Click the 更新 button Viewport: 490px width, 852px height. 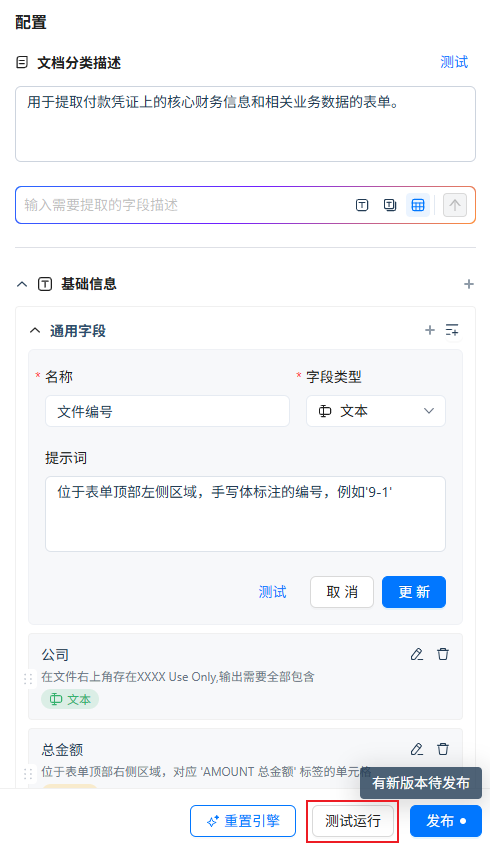coord(414,592)
